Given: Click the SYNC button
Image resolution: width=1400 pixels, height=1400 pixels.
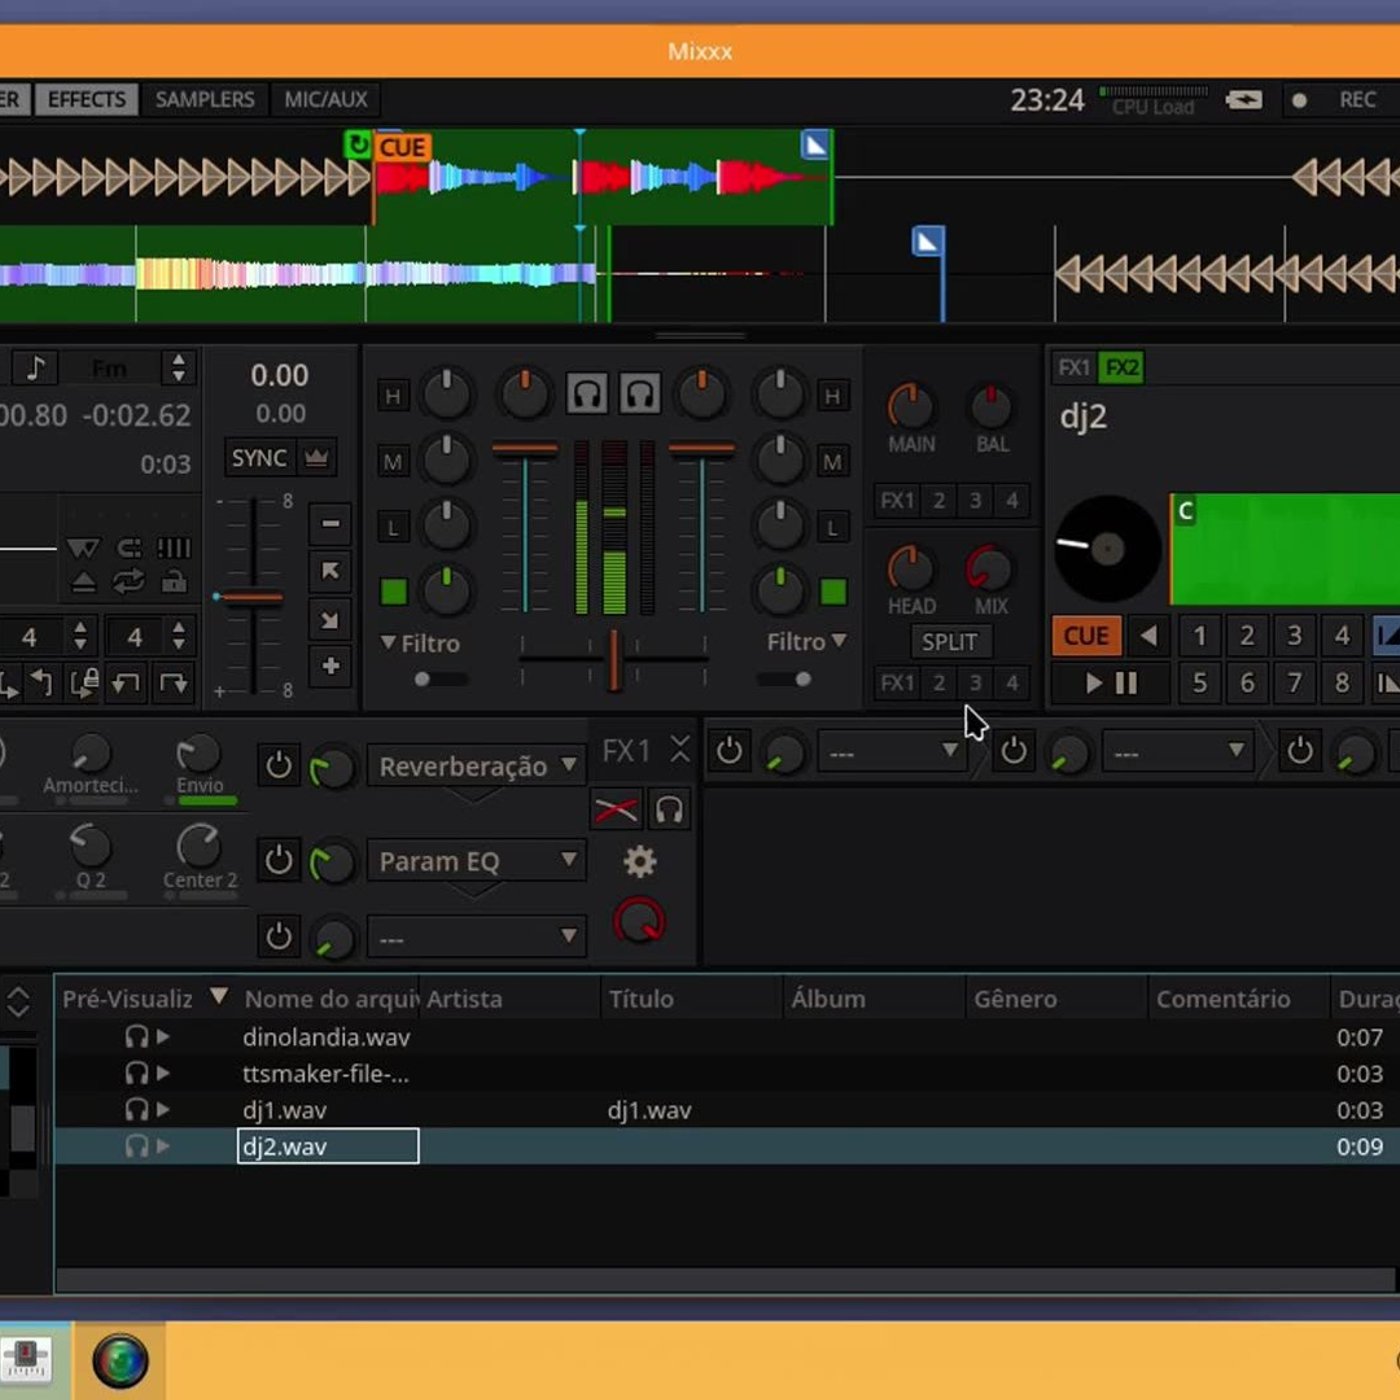Looking at the screenshot, I should [x=259, y=458].
